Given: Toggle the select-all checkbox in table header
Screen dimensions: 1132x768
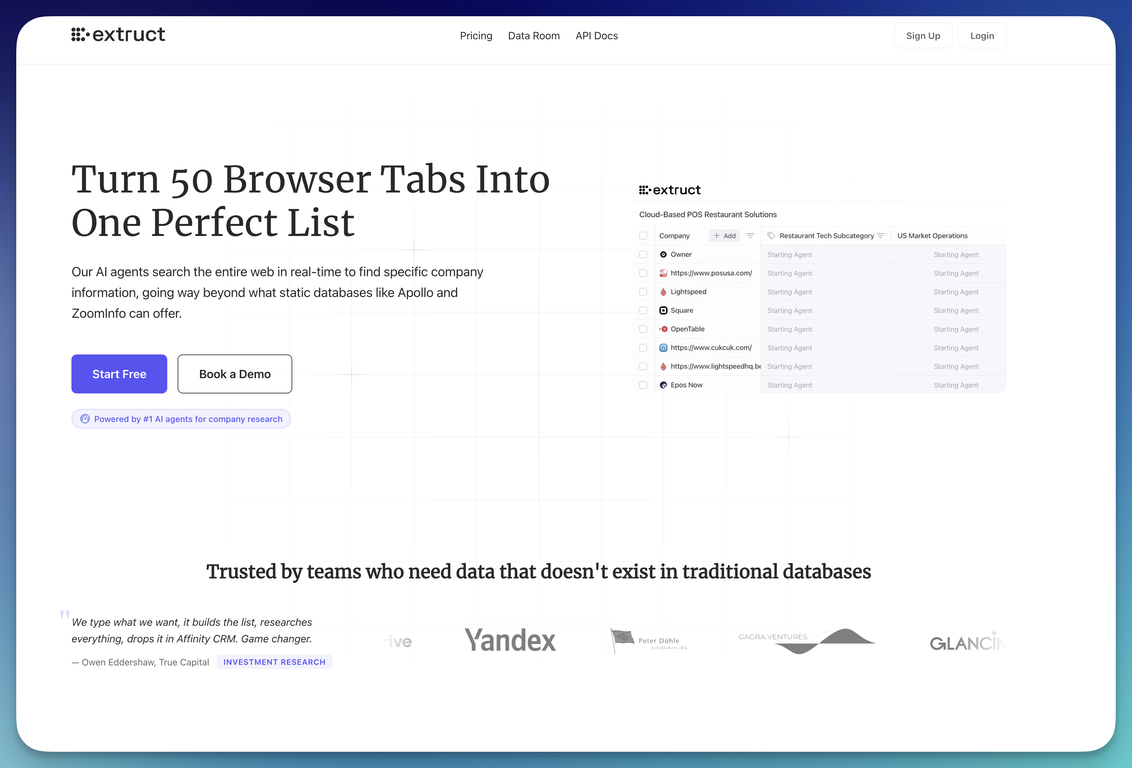Looking at the screenshot, I should tap(643, 236).
